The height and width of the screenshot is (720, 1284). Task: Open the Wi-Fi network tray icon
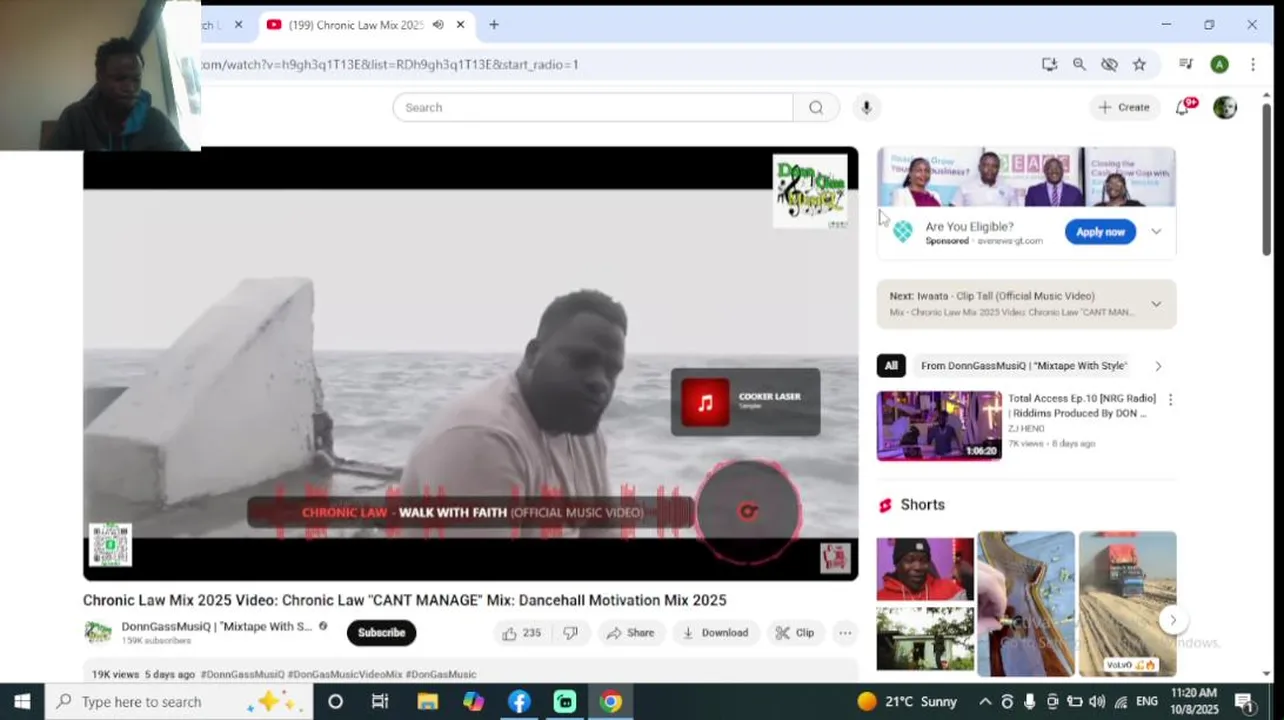point(1121,702)
